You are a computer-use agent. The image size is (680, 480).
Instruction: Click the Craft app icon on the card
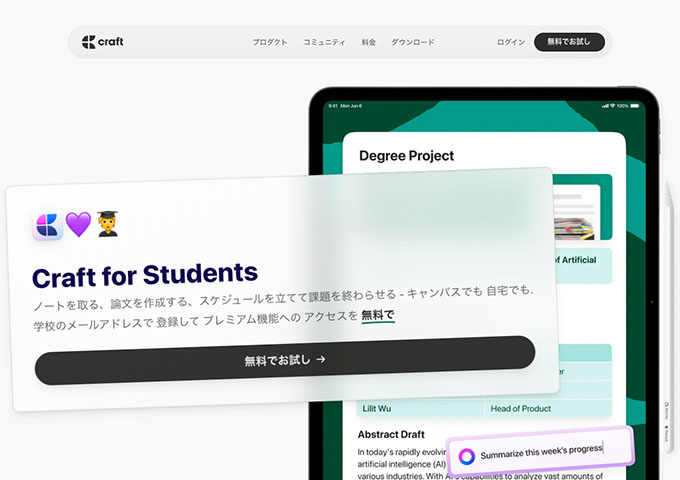point(48,226)
